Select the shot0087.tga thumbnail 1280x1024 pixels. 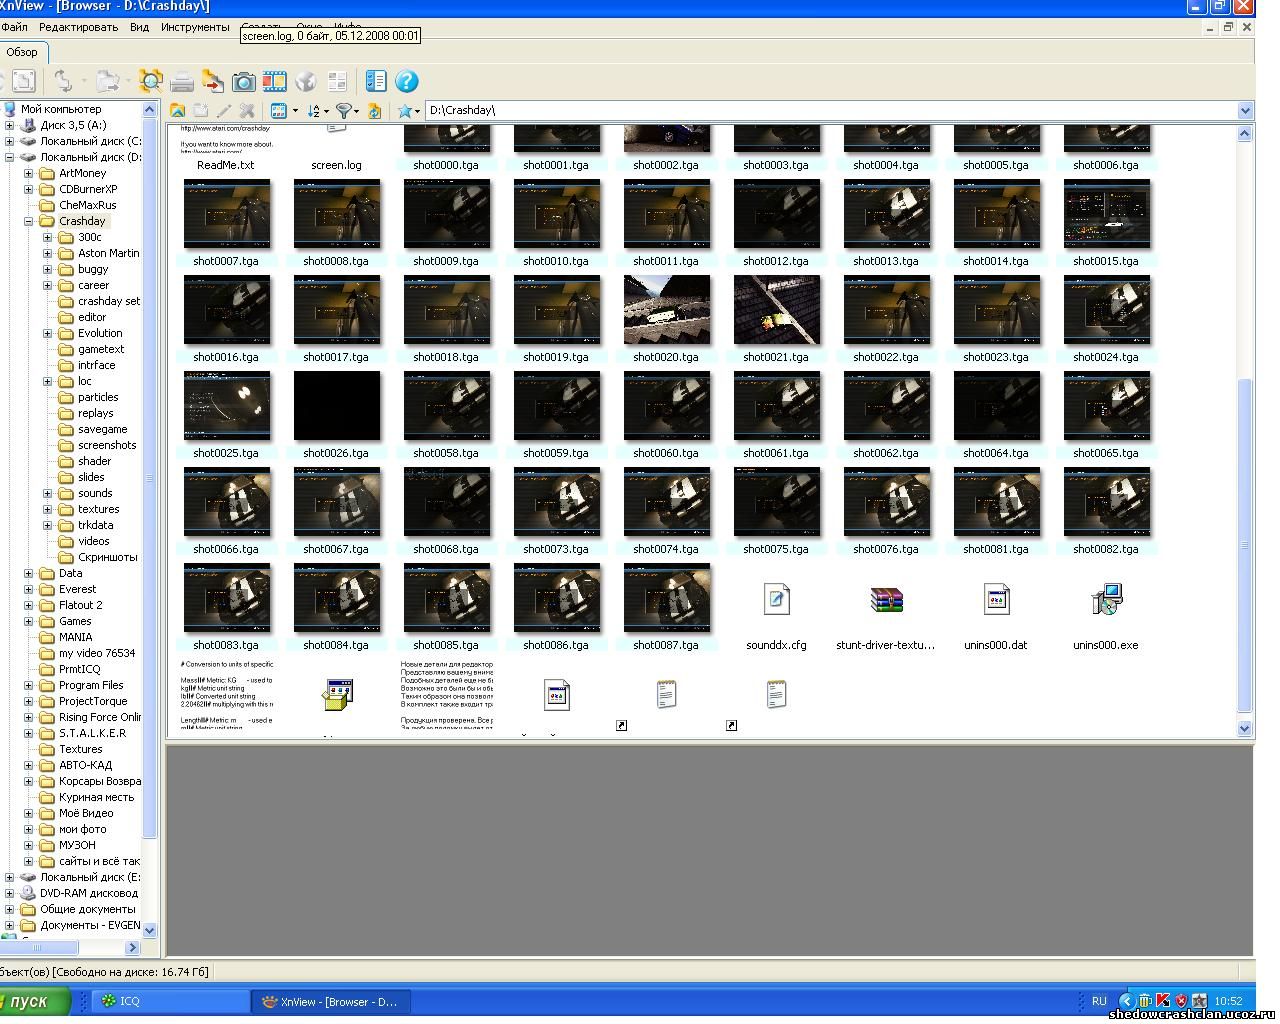click(666, 598)
